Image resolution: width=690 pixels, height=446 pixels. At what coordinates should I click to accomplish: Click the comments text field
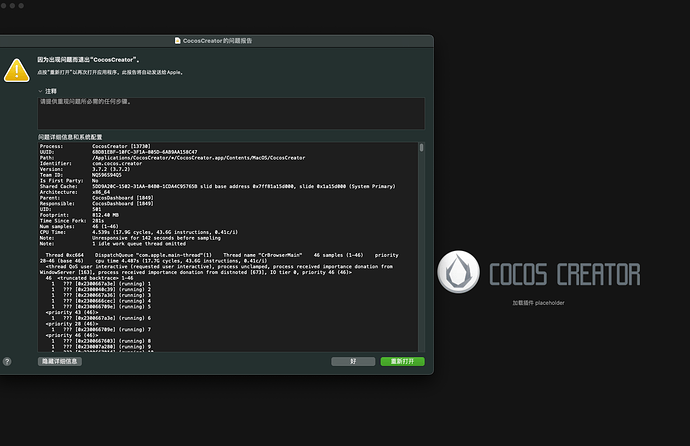[x=231, y=113]
